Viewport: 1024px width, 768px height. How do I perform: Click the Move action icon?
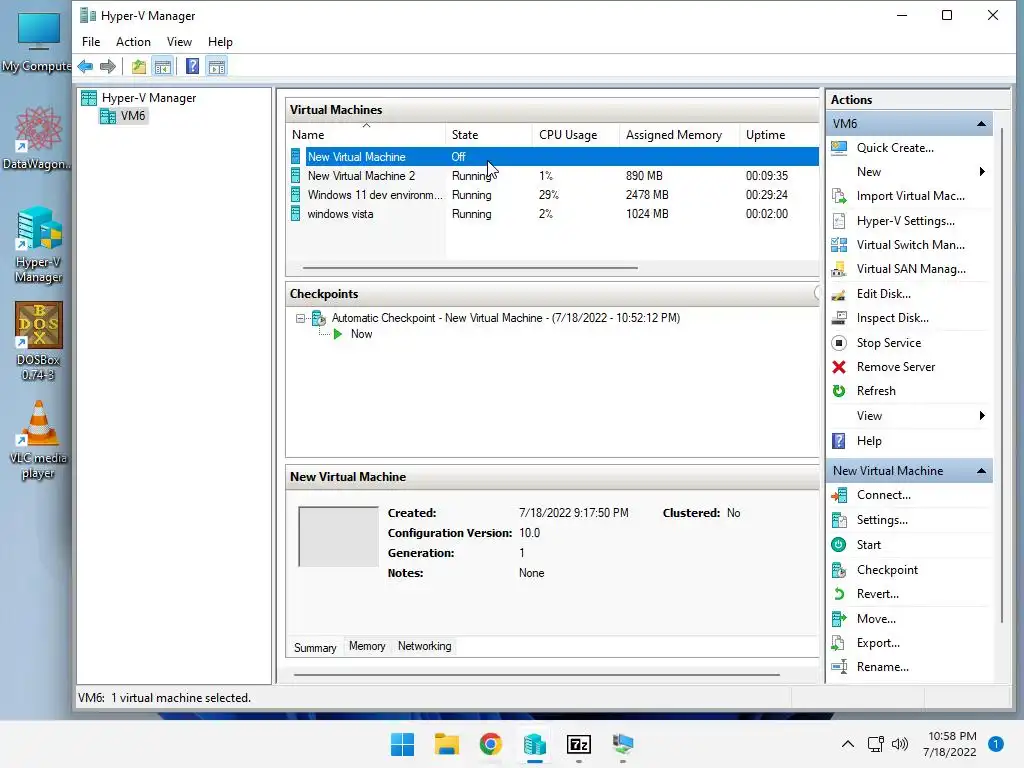(839, 618)
